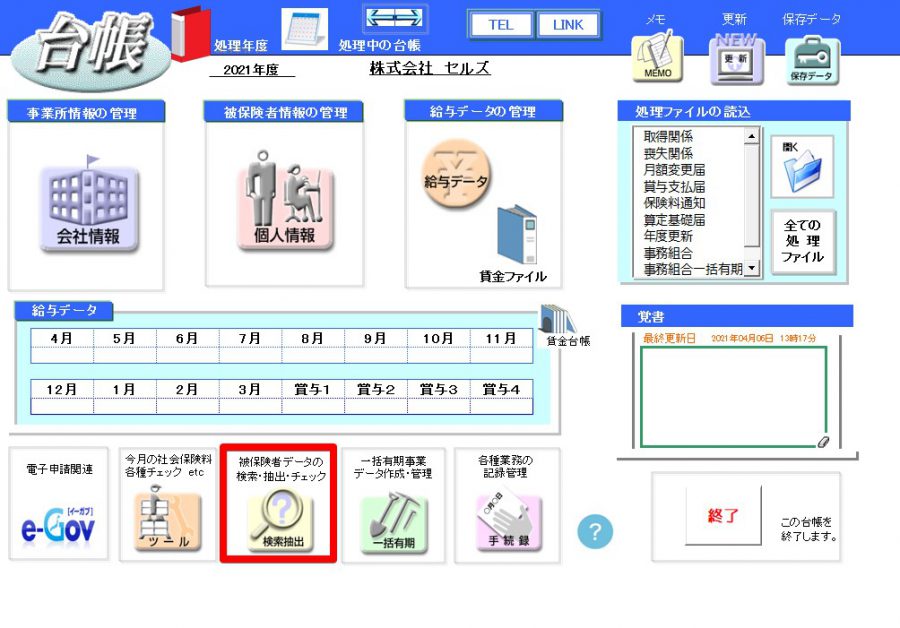Screen dimensions: 900x628
Task: Click the calendar icon for 処理年度
Action: [305, 29]
